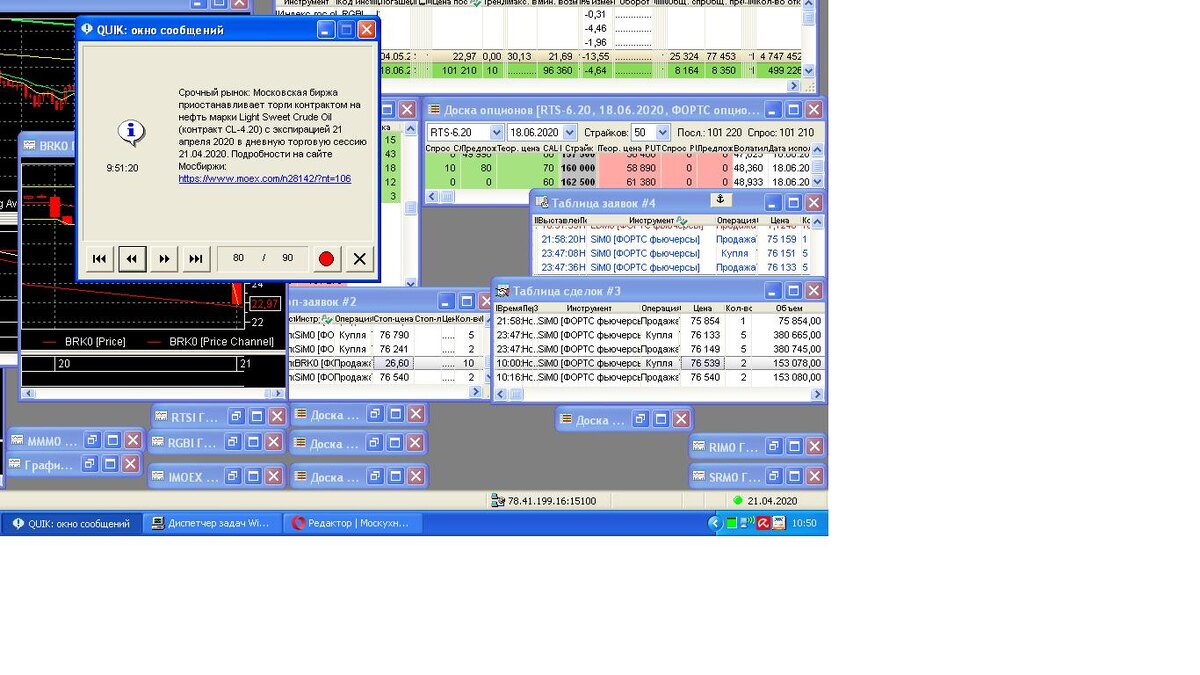
Task: Select order row timed 23:47:08
Action: coord(672,253)
